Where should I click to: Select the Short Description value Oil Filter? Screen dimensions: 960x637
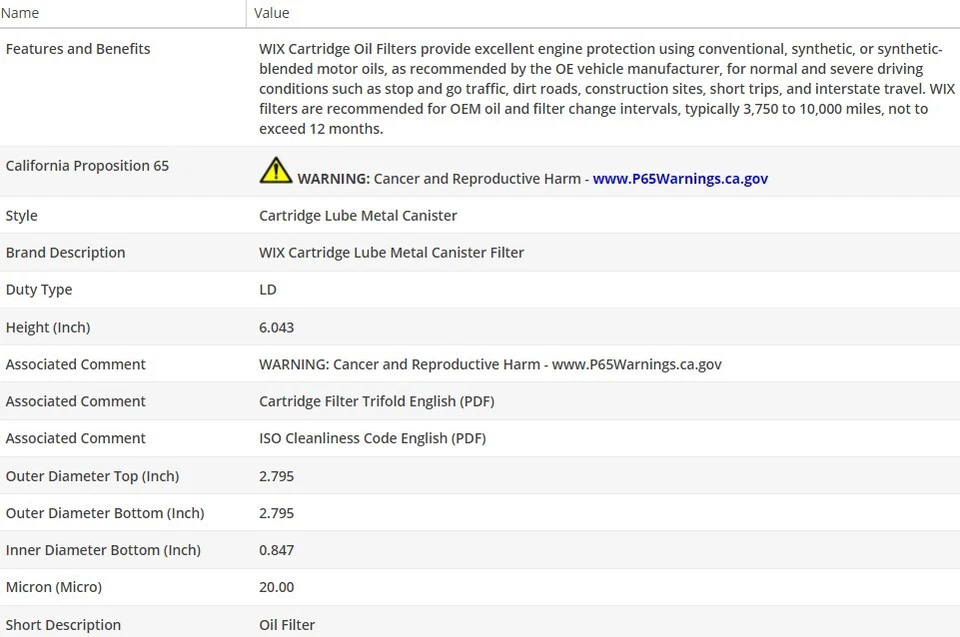point(287,625)
